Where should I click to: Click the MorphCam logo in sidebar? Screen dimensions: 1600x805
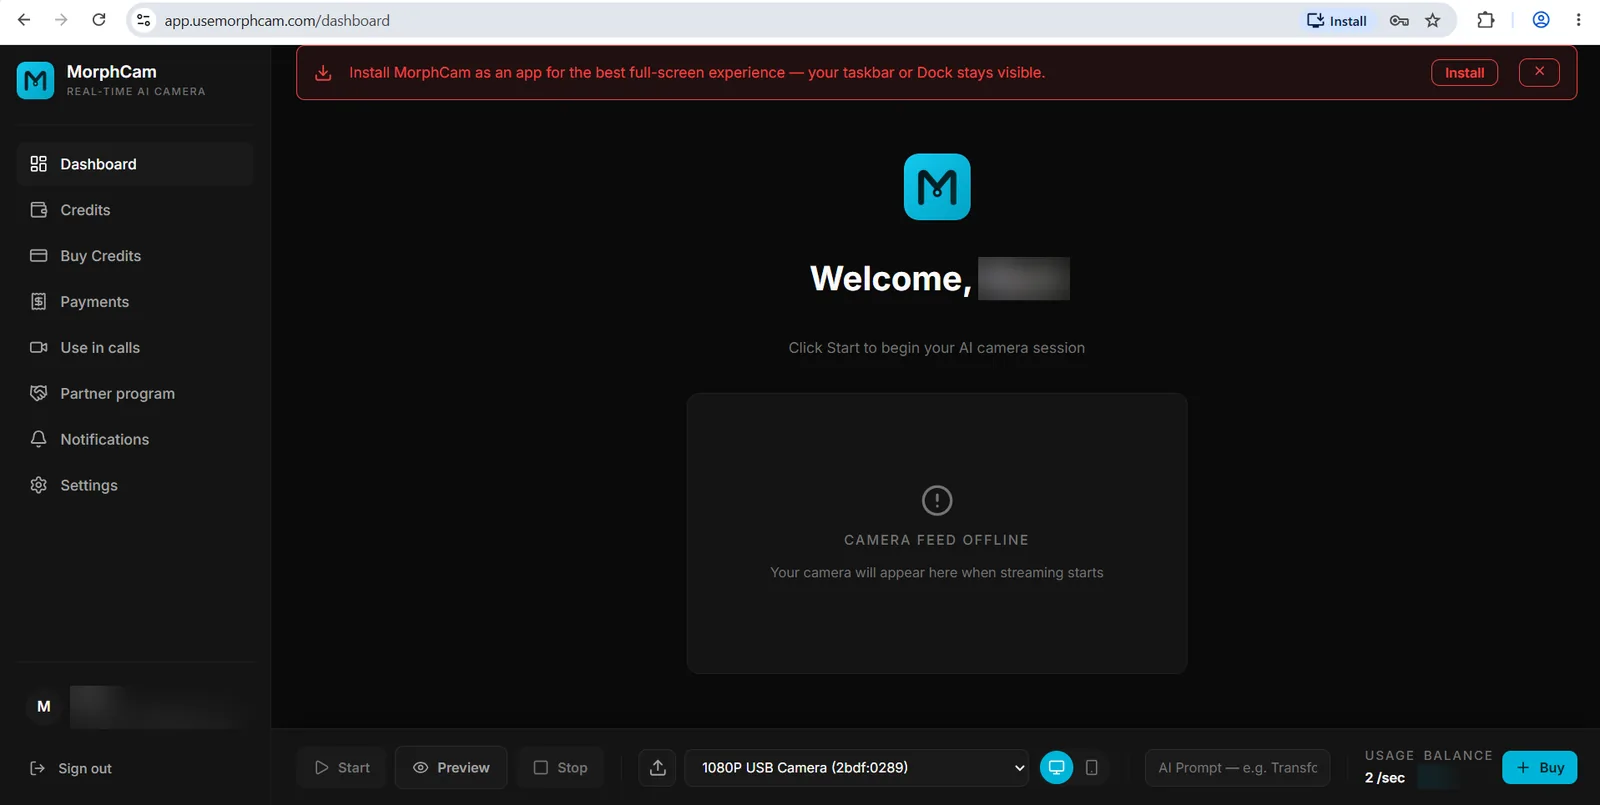pyautogui.click(x=36, y=80)
